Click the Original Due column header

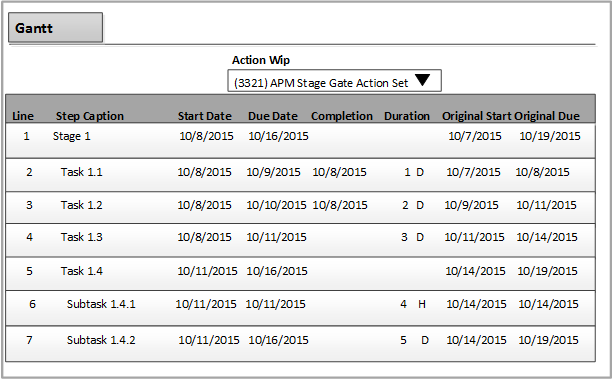[547, 116]
